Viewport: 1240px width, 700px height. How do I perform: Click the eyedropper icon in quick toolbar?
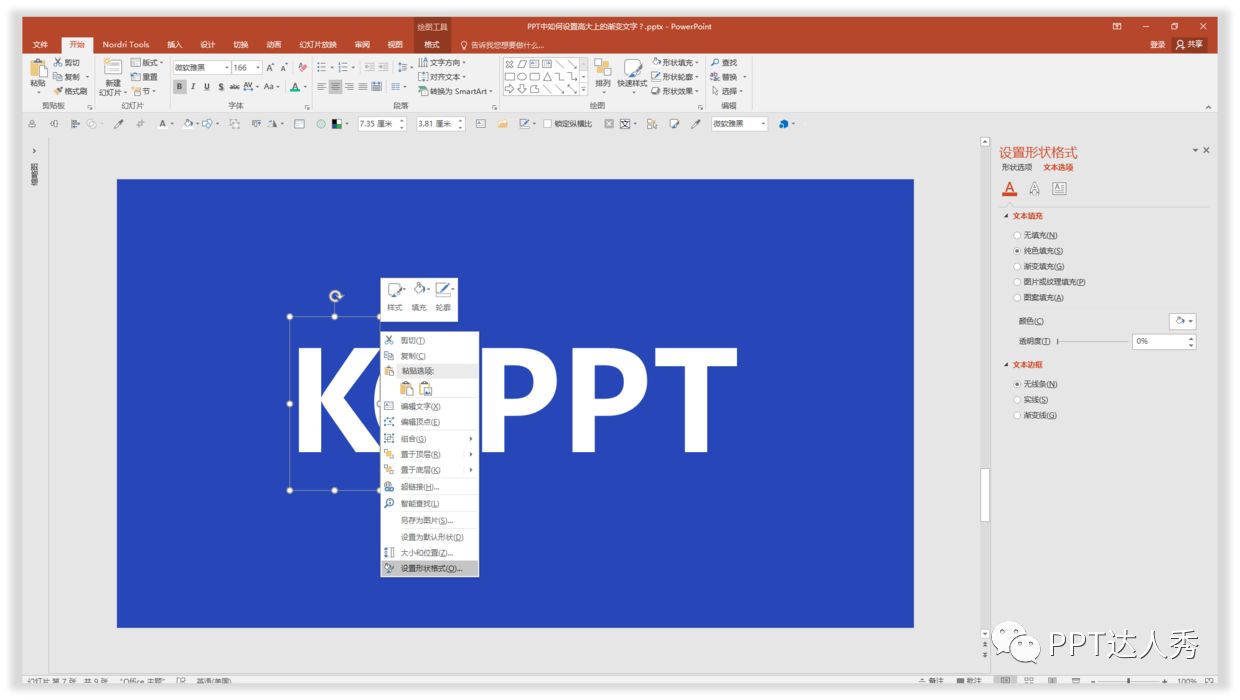click(x=118, y=124)
